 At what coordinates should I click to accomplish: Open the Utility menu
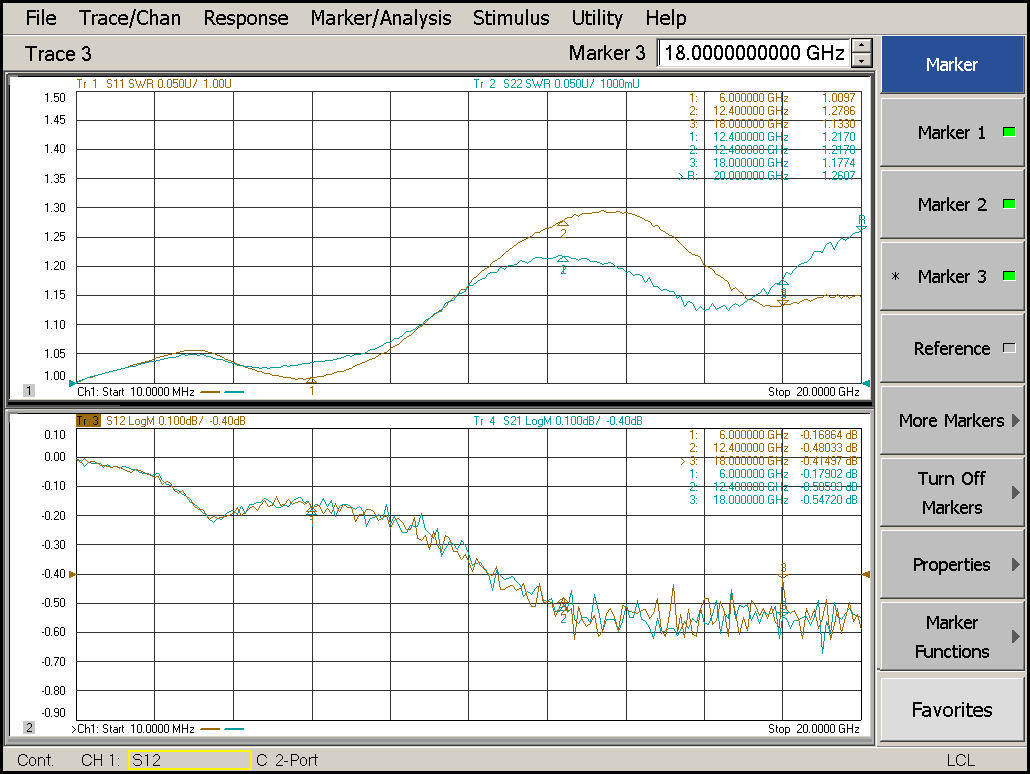click(596, 18)
